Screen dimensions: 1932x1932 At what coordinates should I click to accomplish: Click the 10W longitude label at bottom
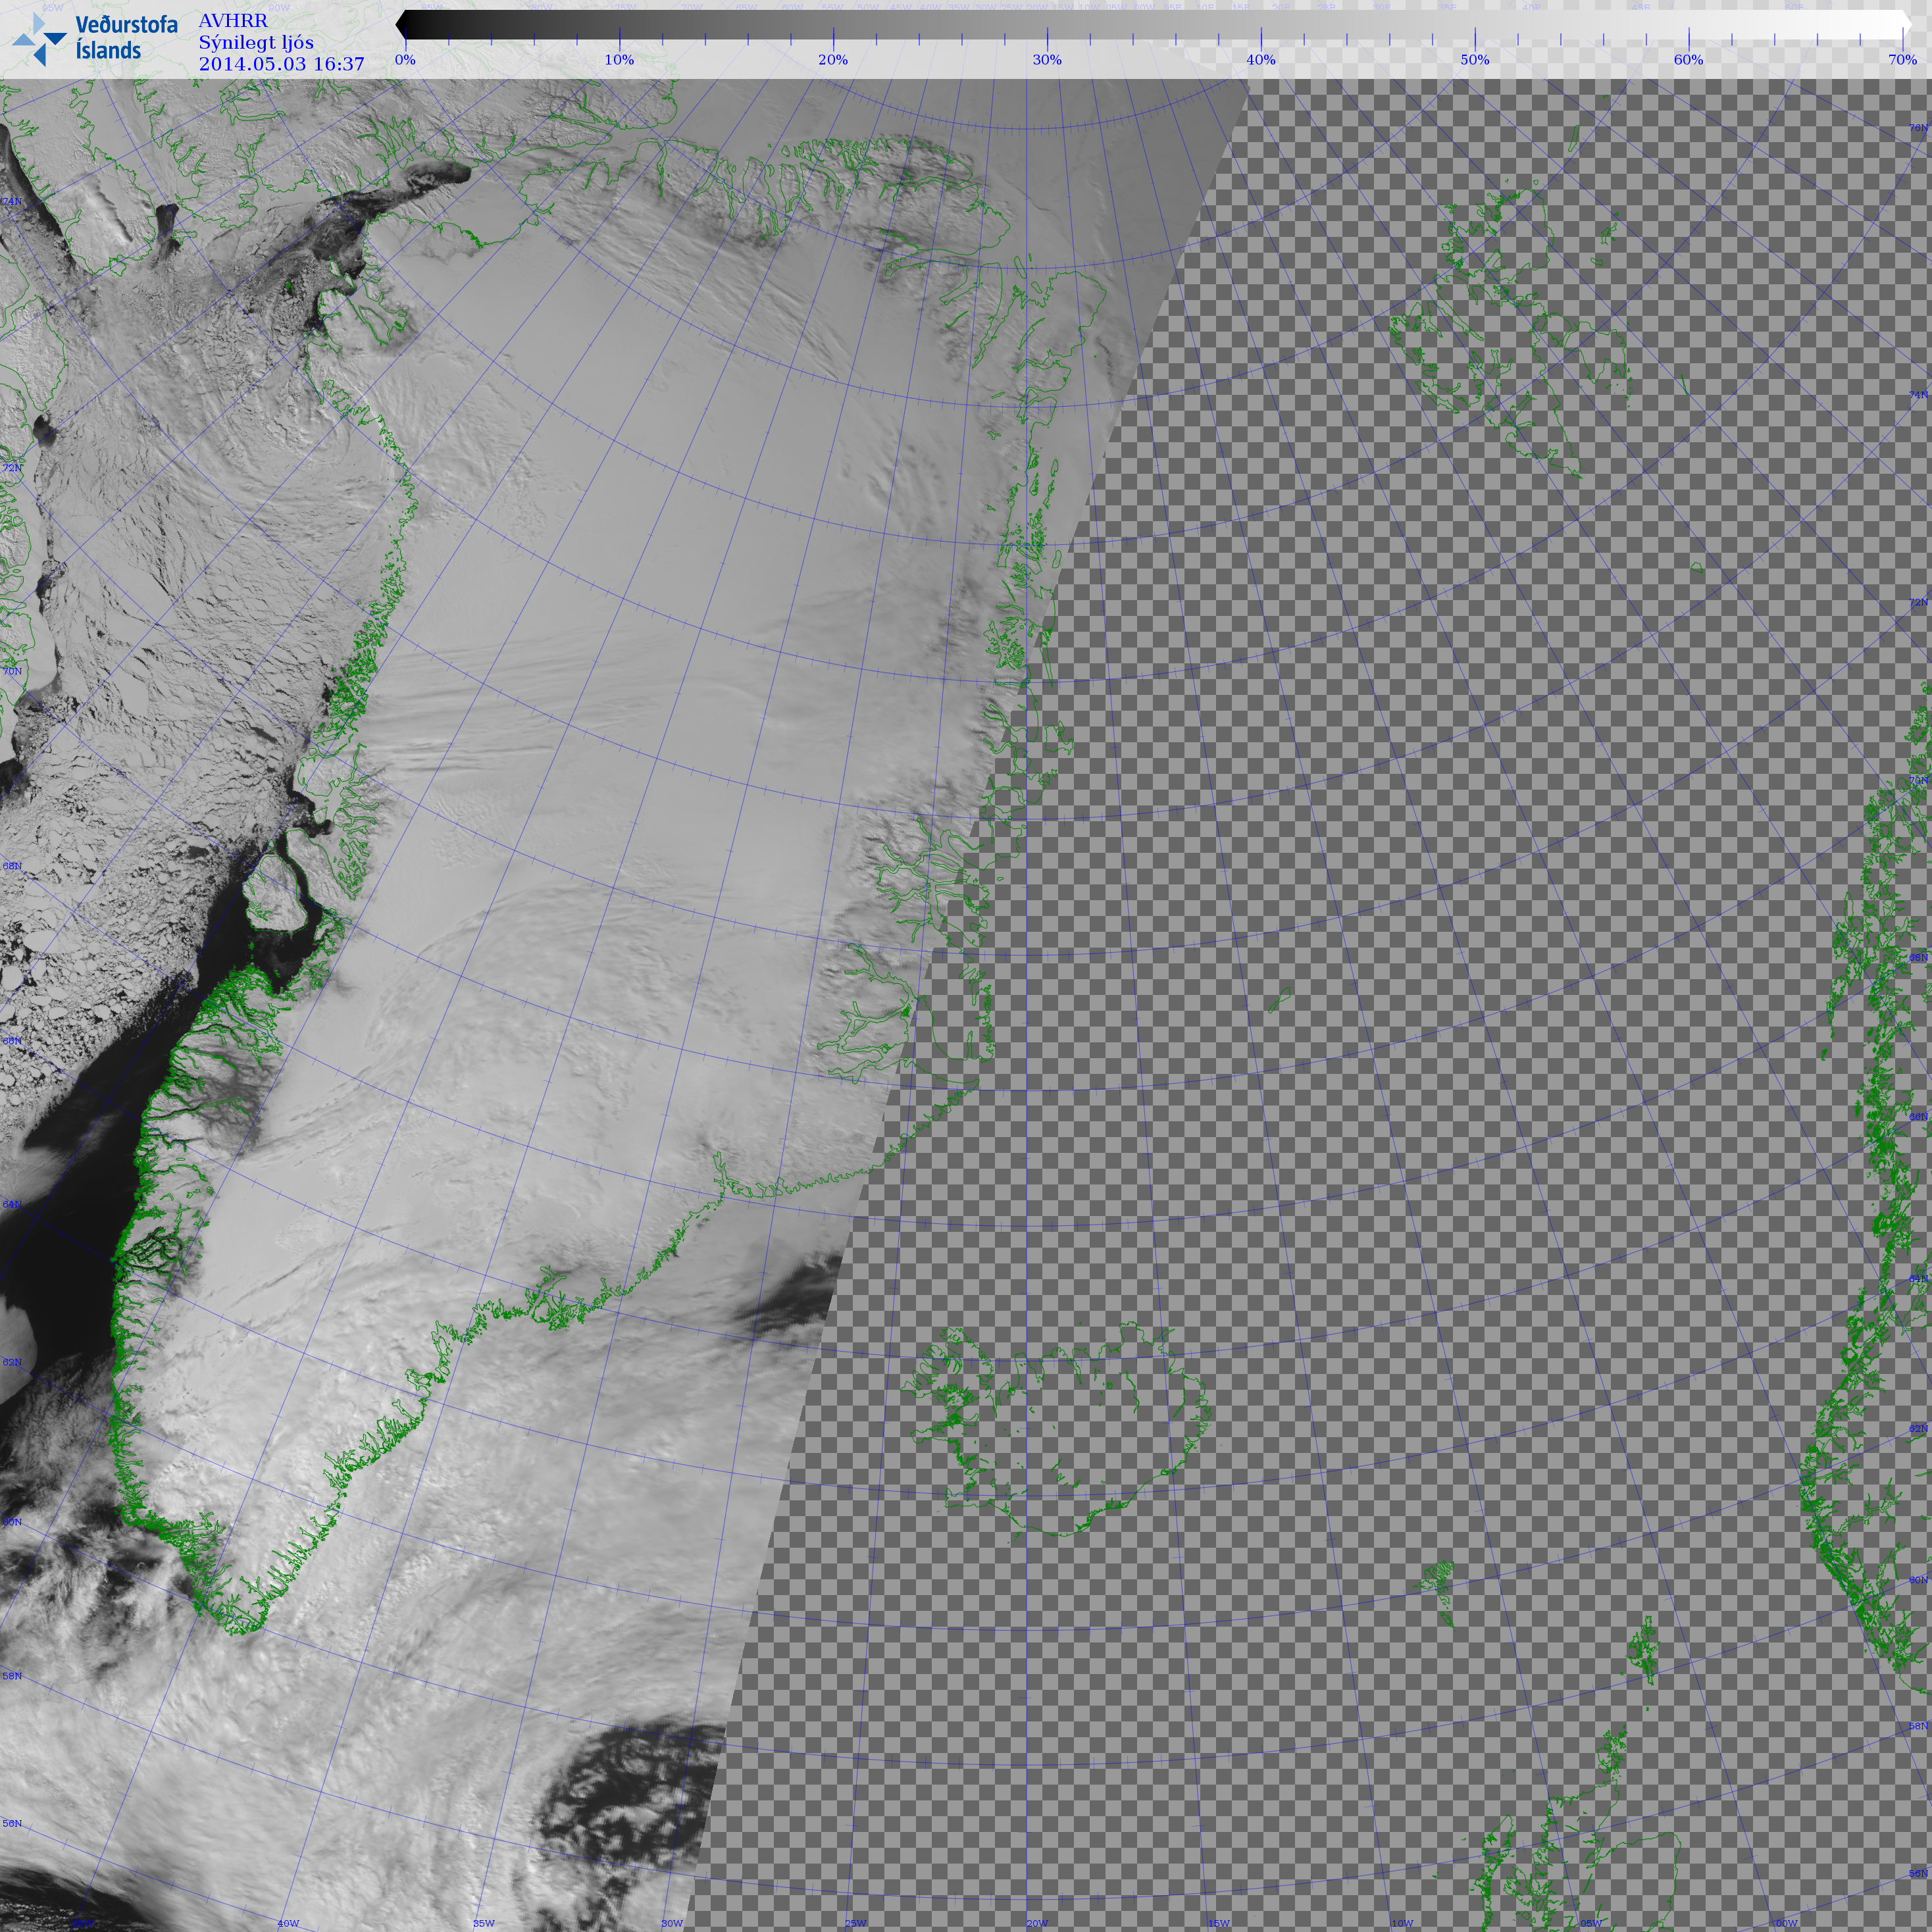(x=1402, y=1923)
